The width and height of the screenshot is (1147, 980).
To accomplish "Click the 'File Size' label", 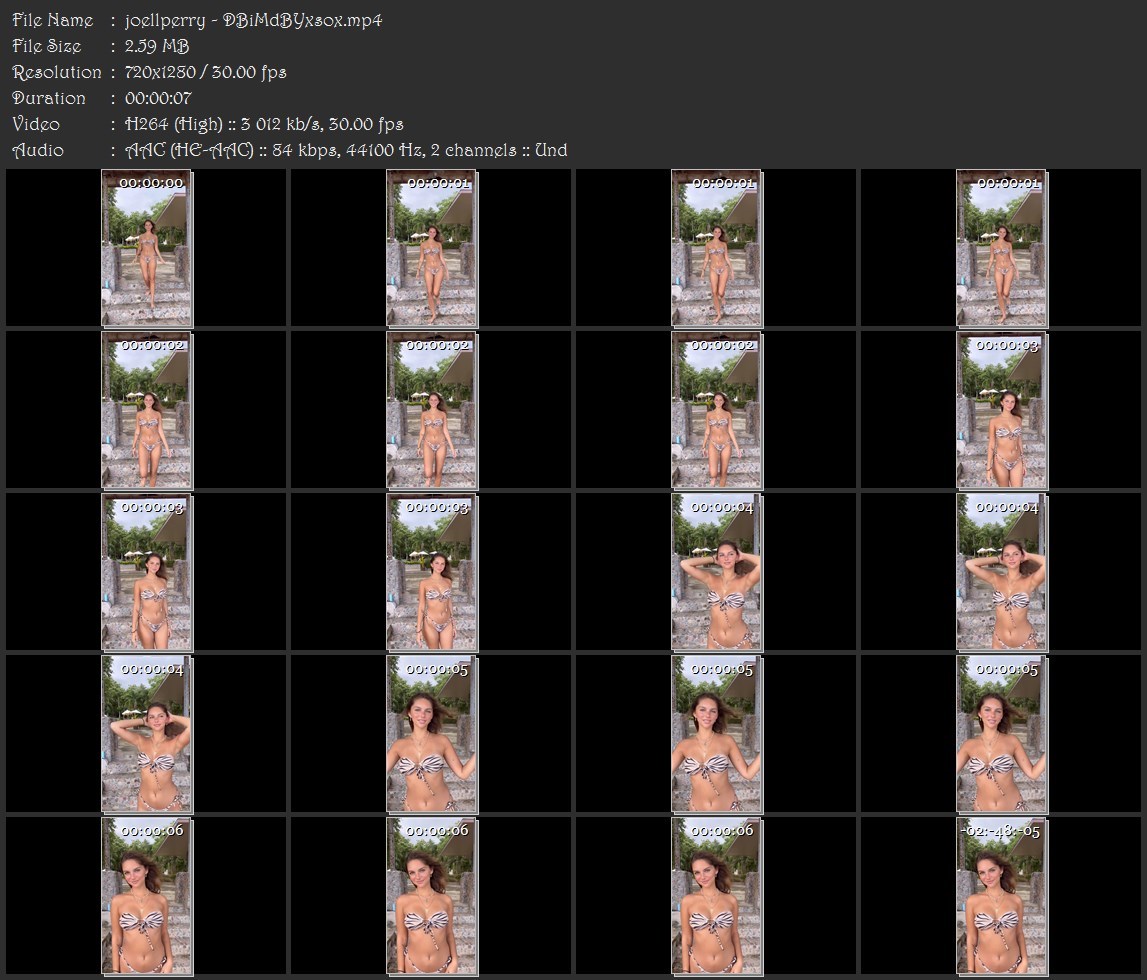I will [x=46, y=46].
